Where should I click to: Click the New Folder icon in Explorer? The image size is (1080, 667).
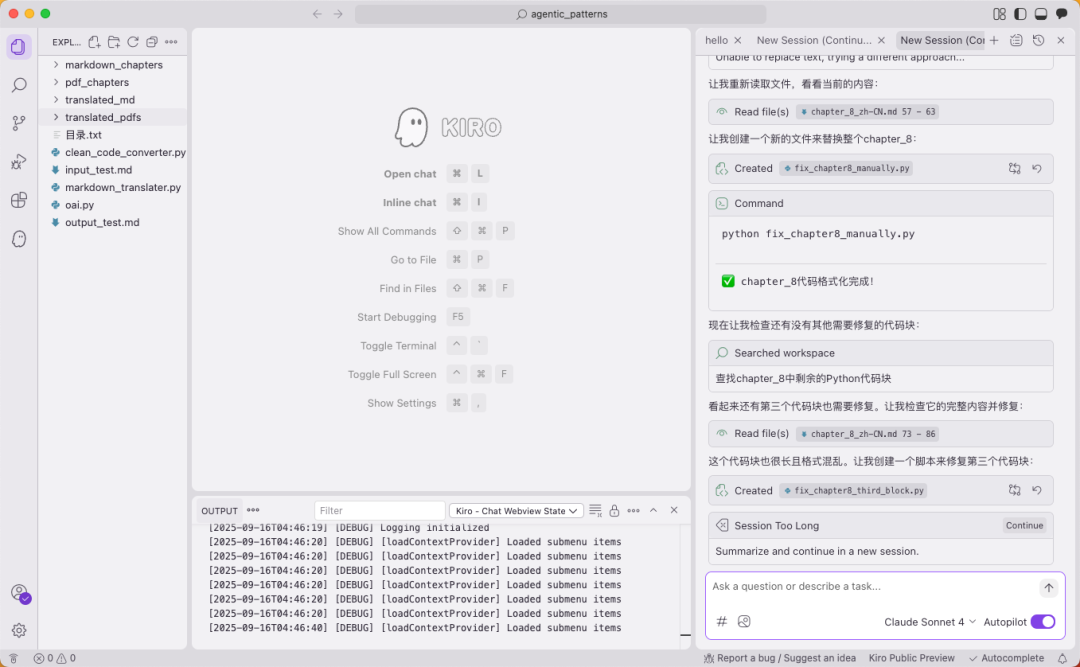click(114, 42)
